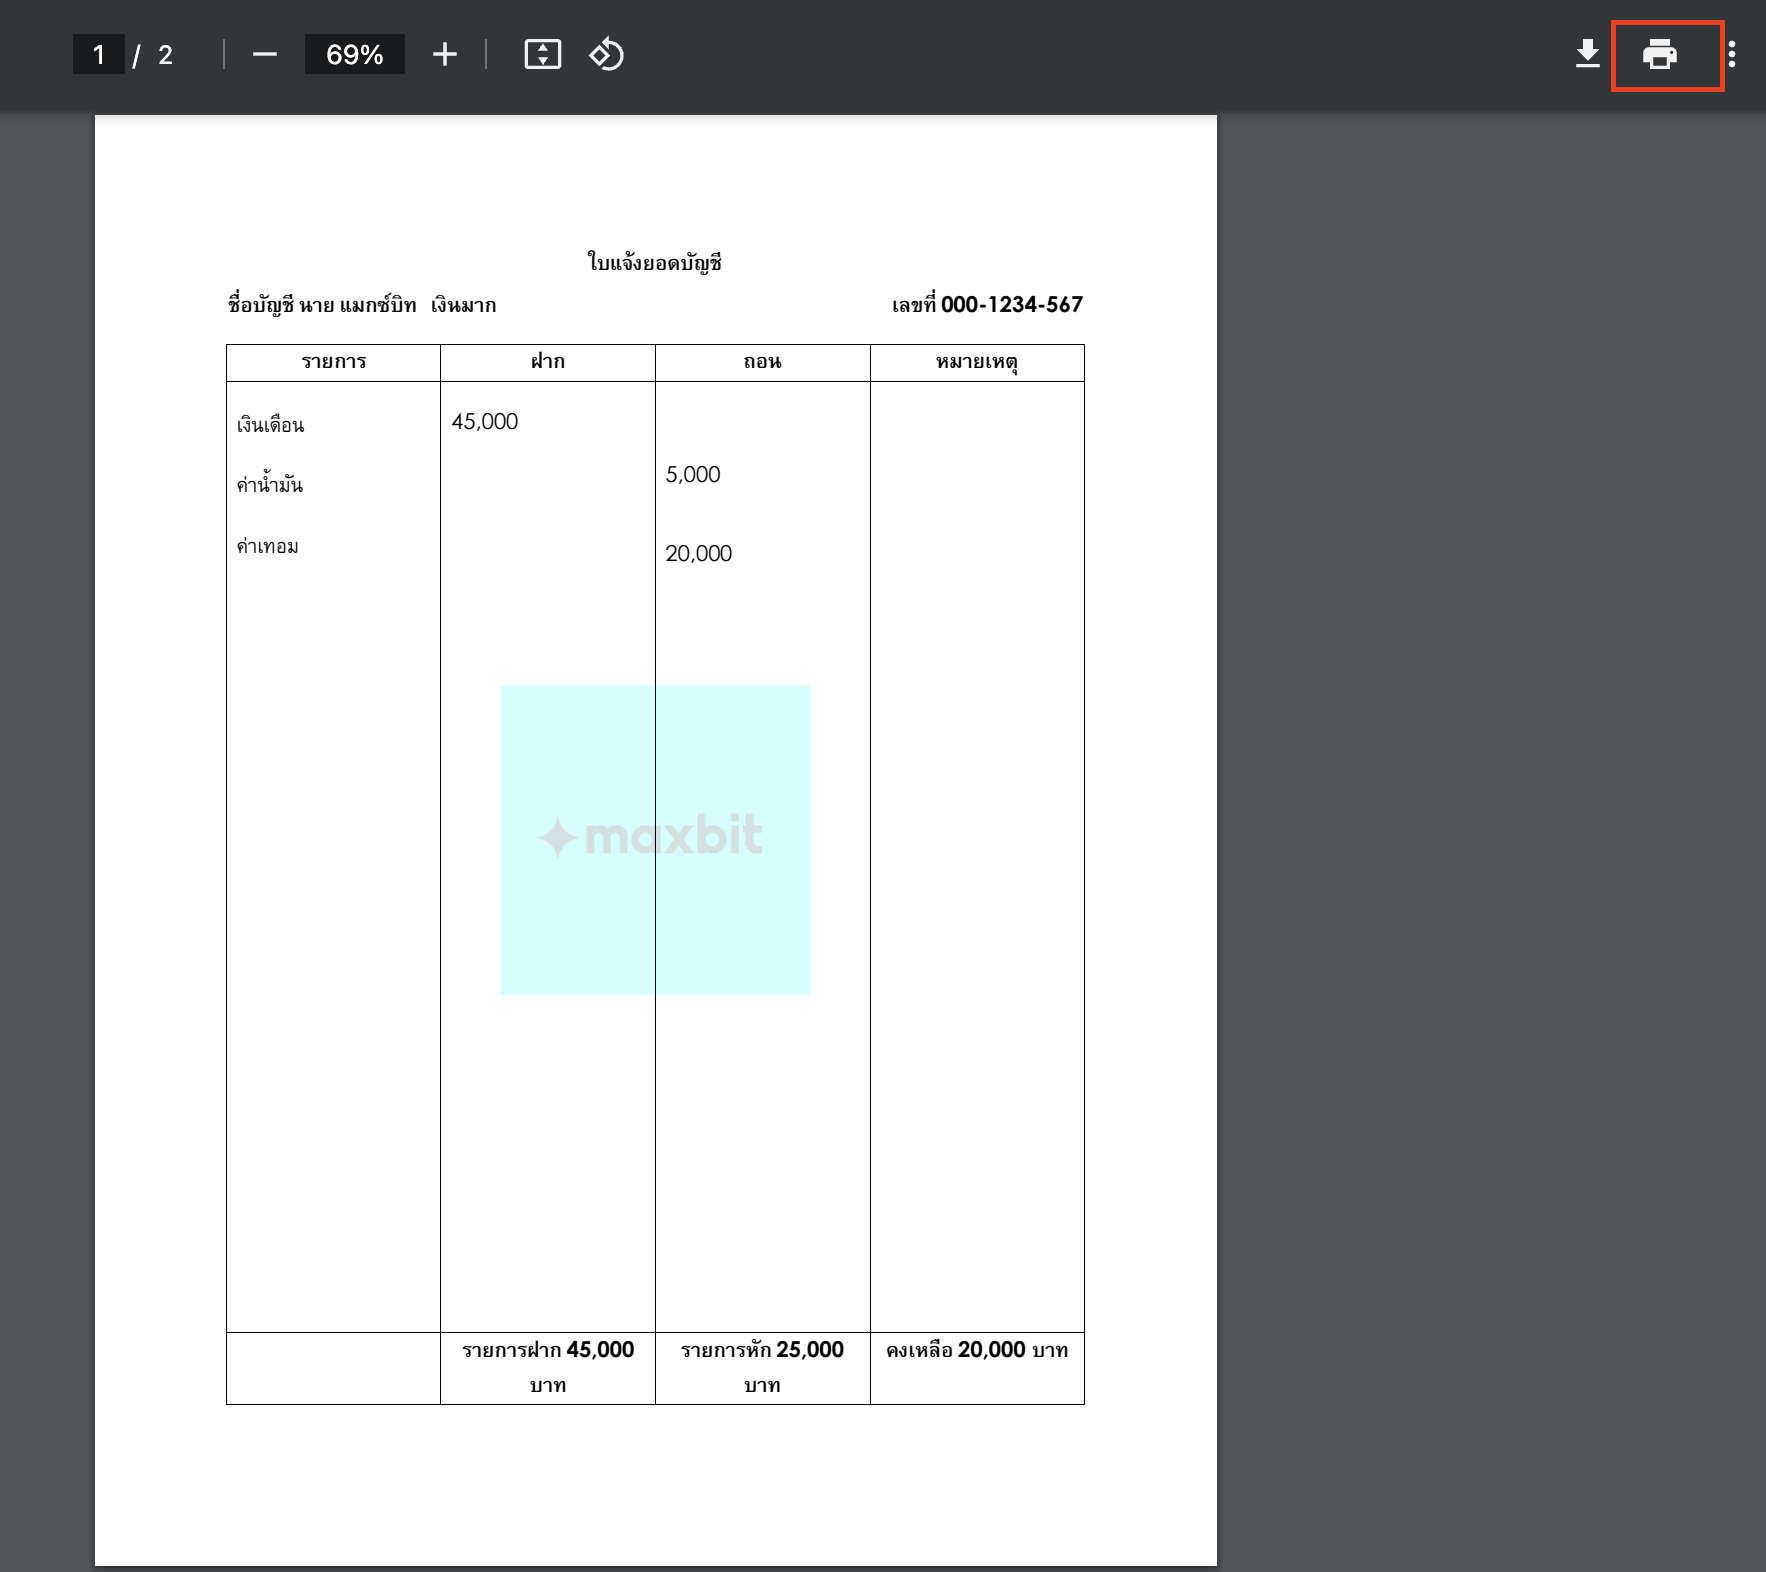This screenshot has width=1766, height=1572.
Task: Click the ค่าเทอม entry in the table
Action: pos(265,546)
